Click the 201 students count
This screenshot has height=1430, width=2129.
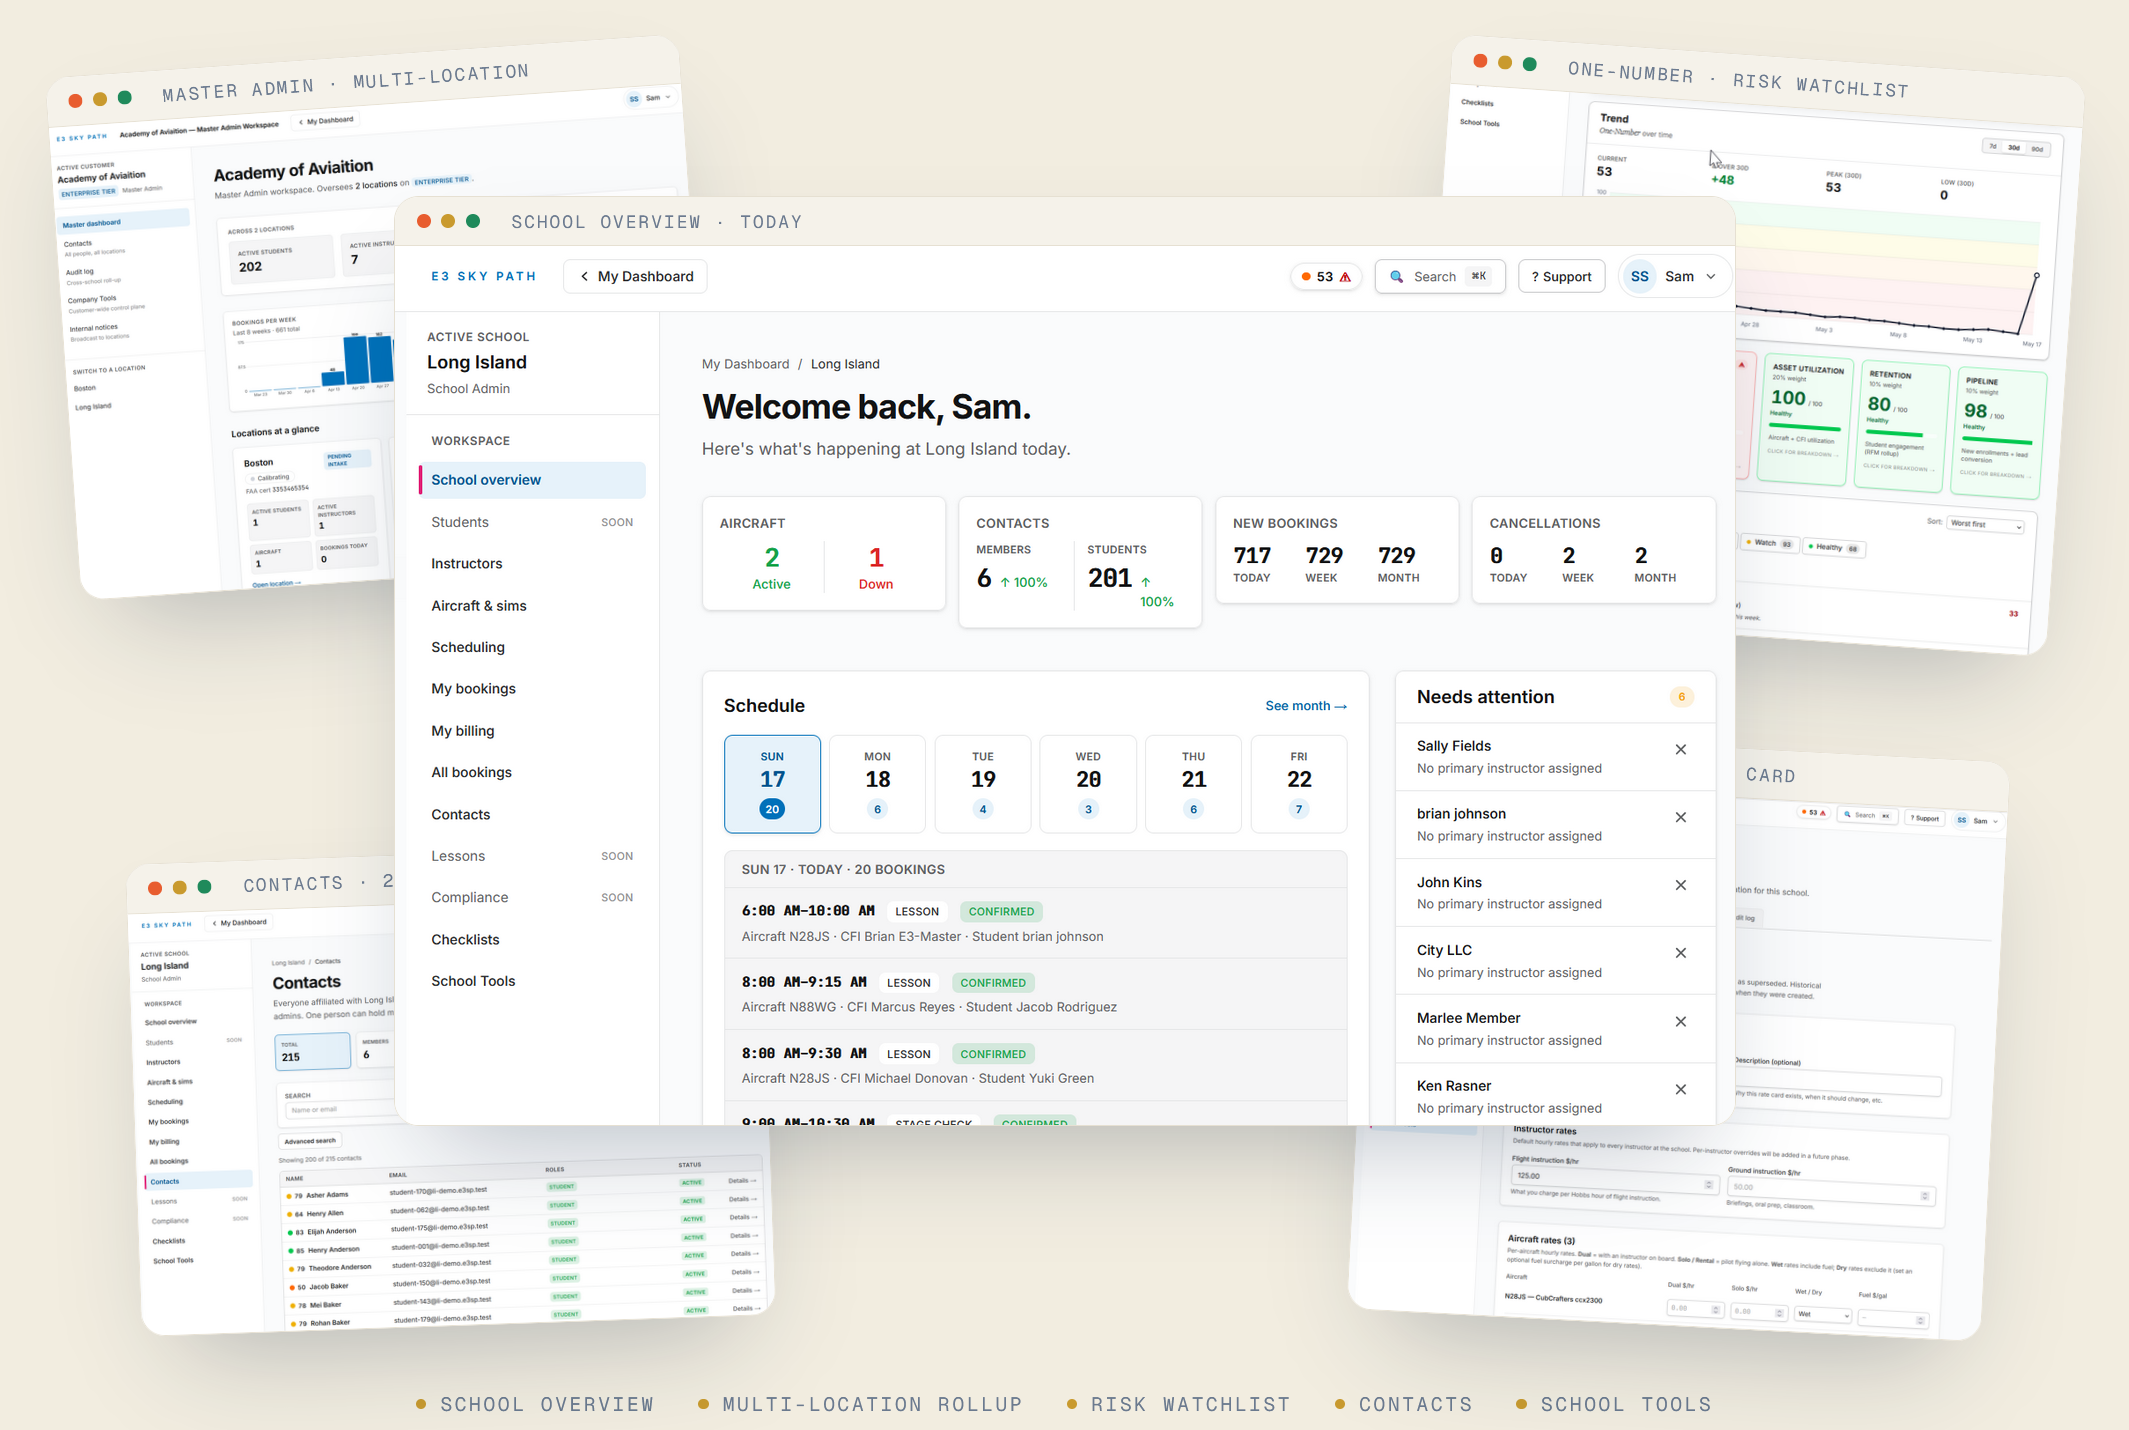[1110, 578]
